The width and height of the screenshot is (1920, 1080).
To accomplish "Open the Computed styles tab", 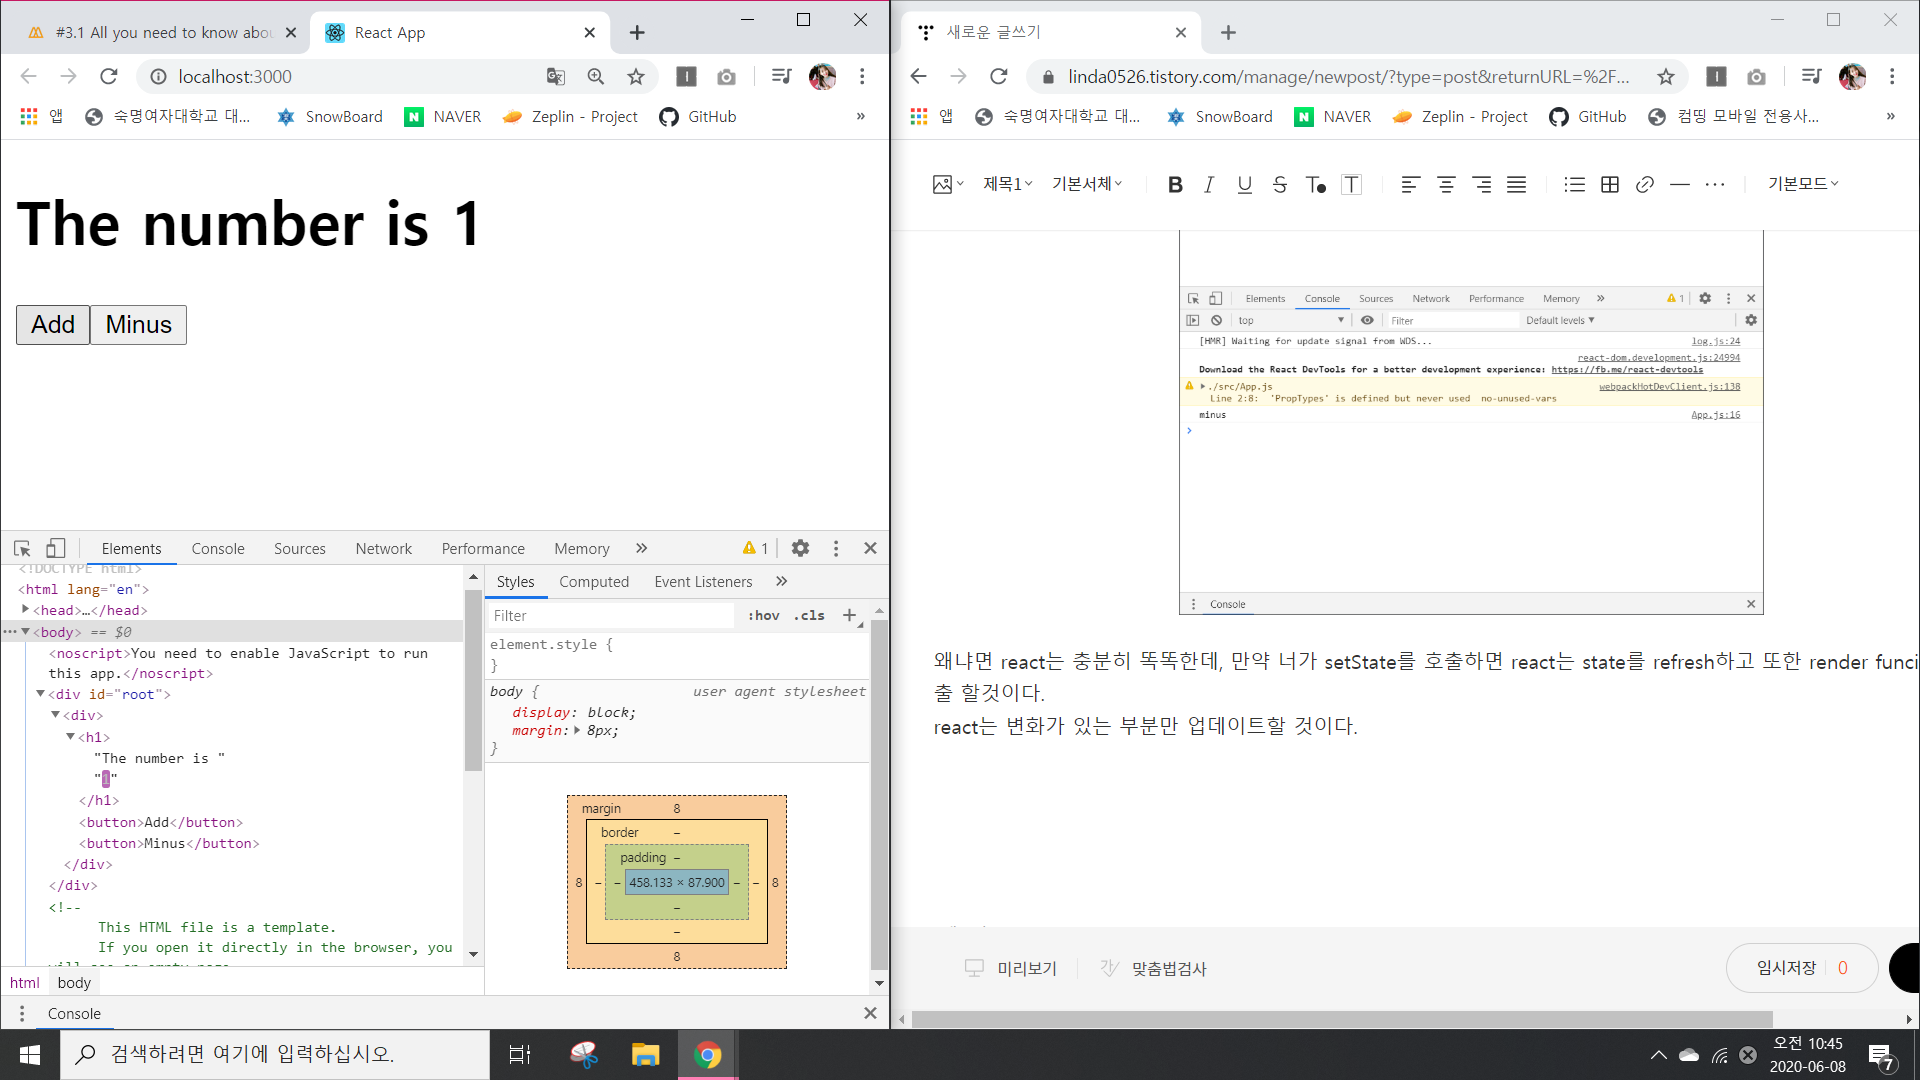I will [x=594, y=582].
